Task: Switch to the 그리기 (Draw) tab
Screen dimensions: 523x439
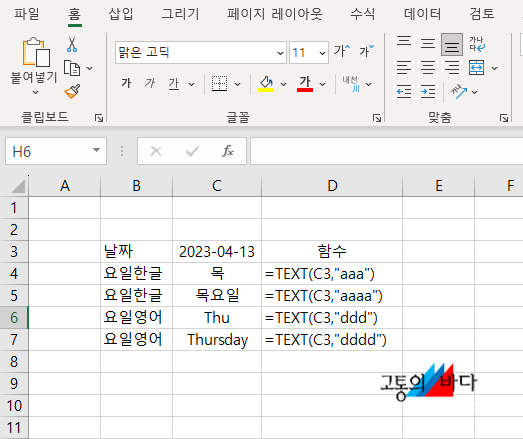Action: (x=180, y=14)
